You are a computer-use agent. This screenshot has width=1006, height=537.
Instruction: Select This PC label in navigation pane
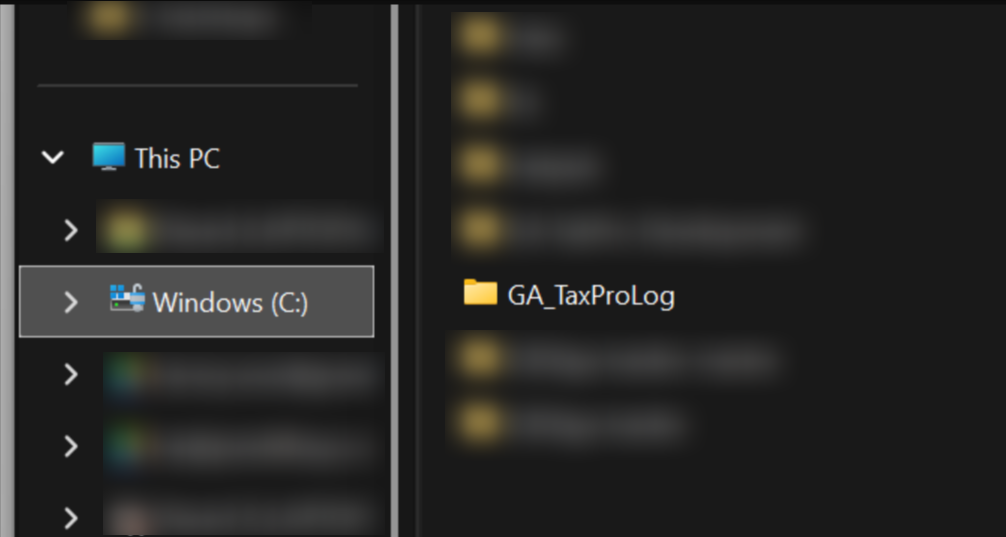177,158
